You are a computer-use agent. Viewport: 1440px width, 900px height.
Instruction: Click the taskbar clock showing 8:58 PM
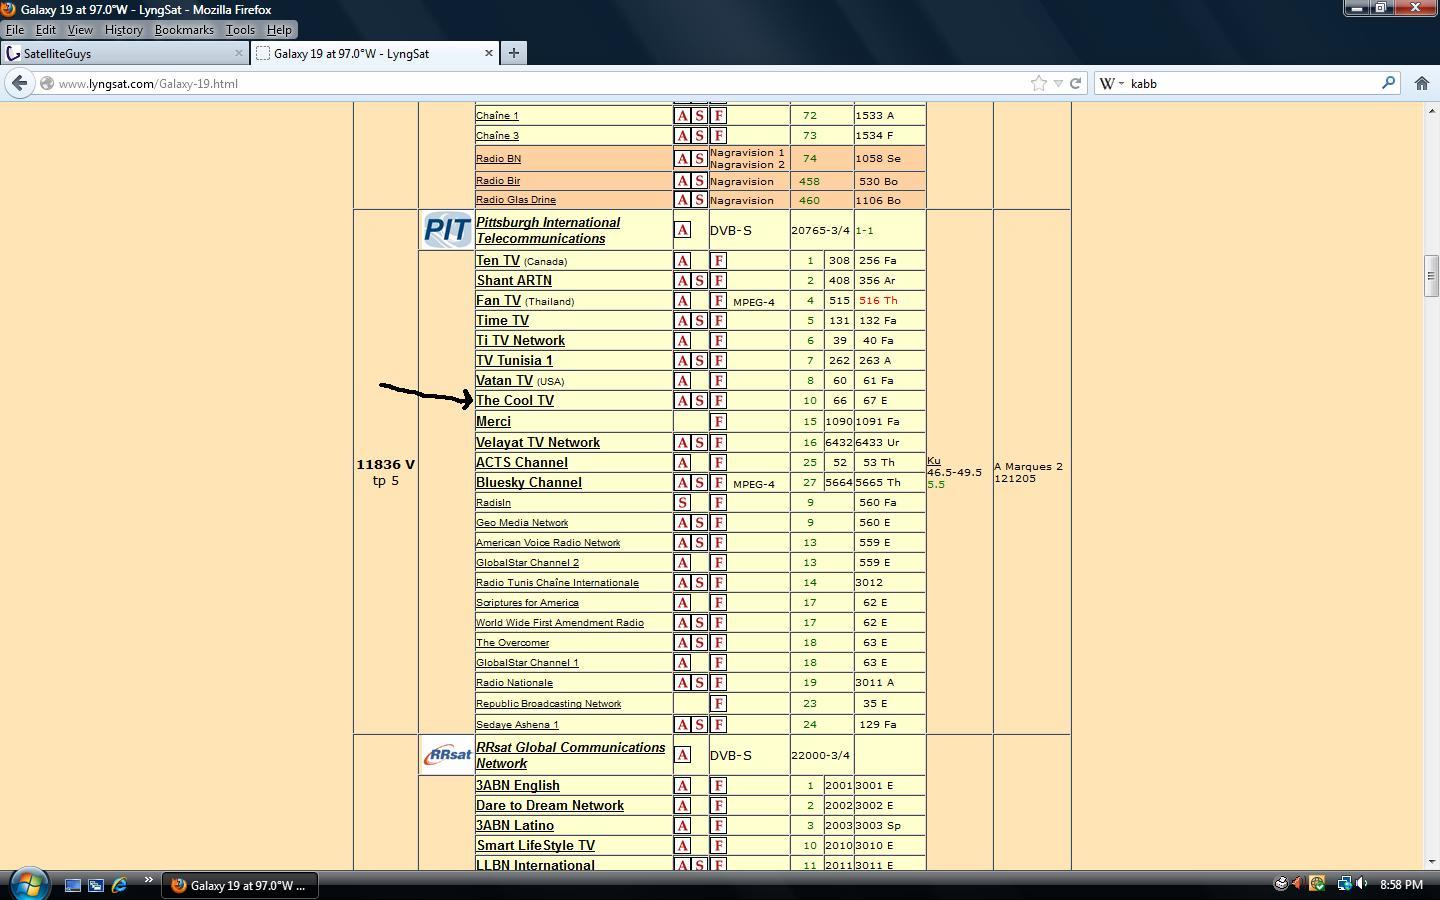click(x=1401, y=885)
